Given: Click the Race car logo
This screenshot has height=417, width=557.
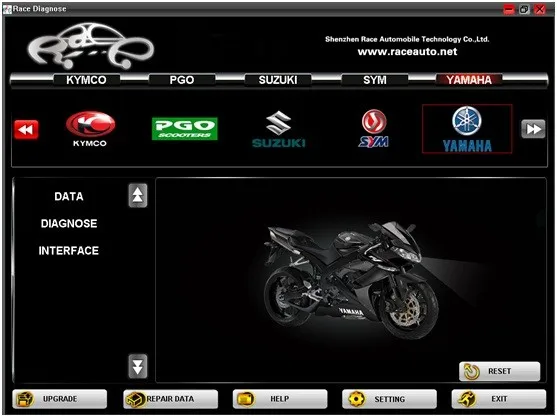Looking at the screenshot, I should click(91, 45).
